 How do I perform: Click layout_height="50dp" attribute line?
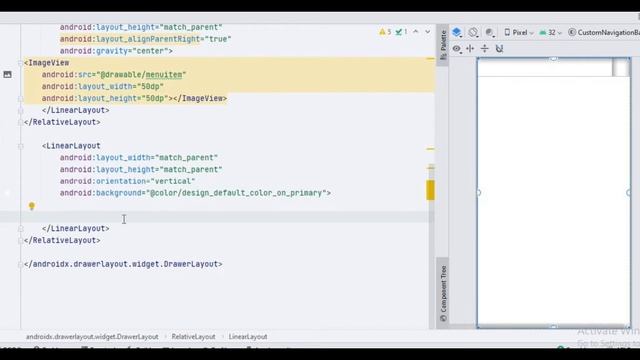point(105,98)
